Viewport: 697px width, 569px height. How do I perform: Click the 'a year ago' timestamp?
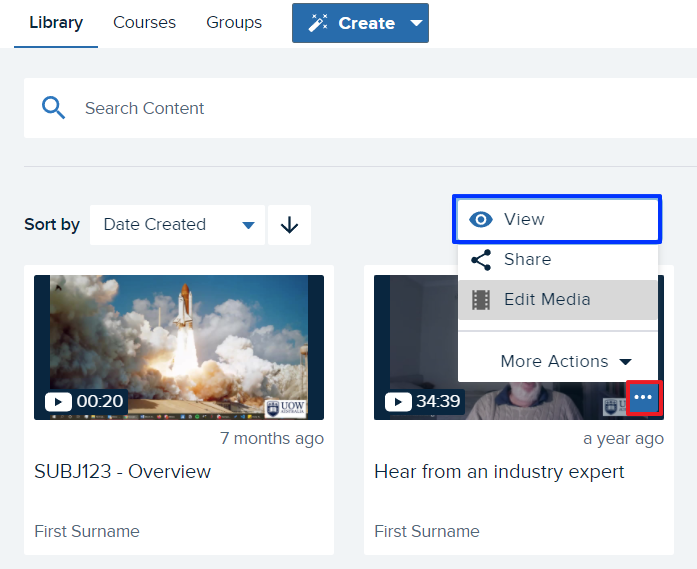623,438
